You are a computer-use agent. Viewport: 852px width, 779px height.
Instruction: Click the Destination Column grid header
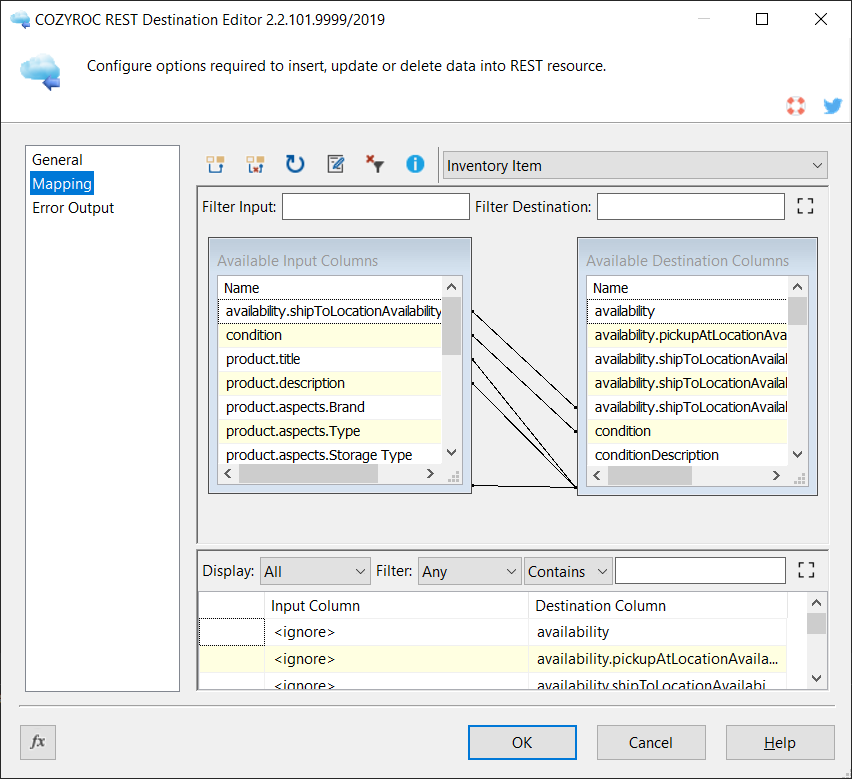[x=657, y=606]
